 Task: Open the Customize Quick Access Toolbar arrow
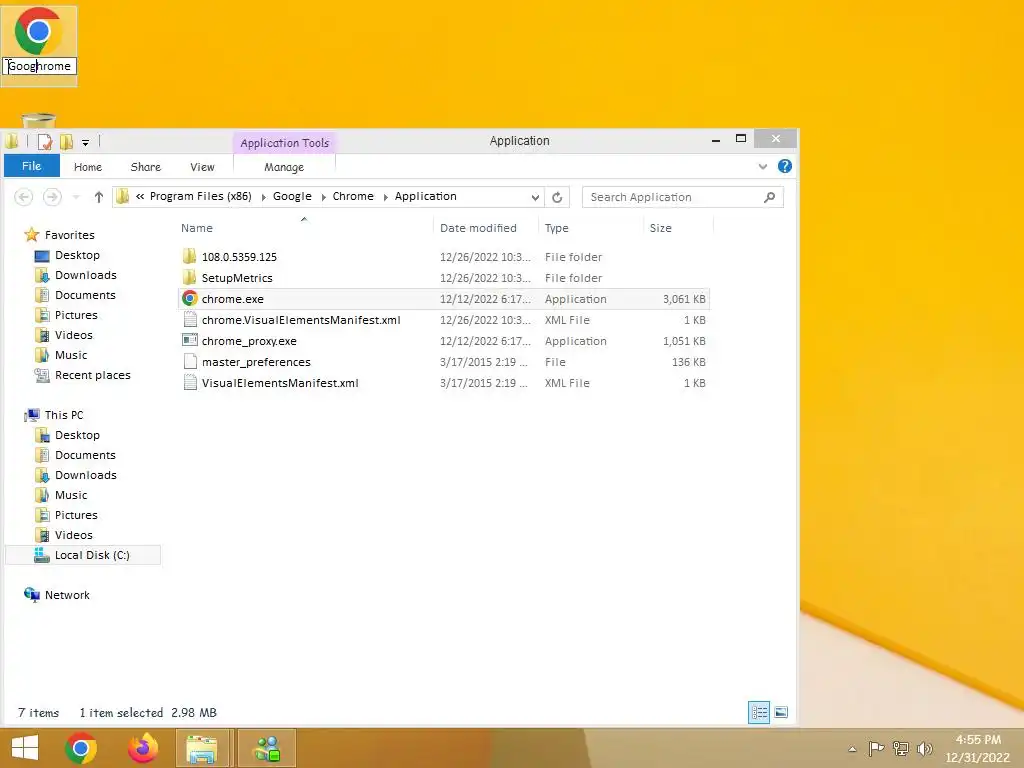tap(85, 142)
